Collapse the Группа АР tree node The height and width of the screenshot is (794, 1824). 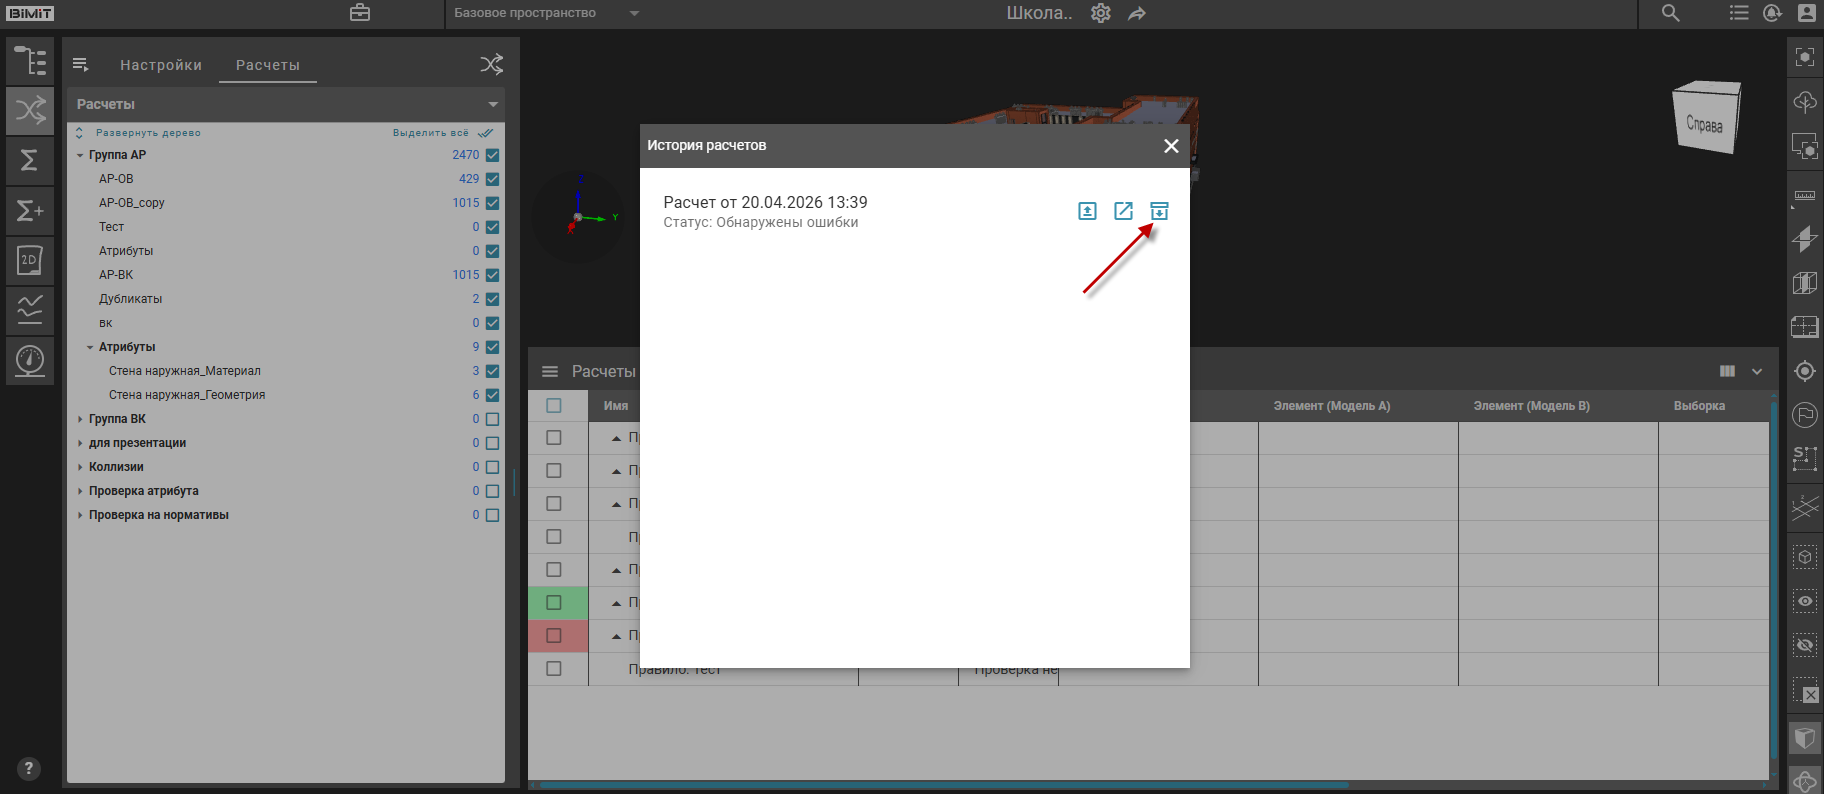[x=80, y=155]
